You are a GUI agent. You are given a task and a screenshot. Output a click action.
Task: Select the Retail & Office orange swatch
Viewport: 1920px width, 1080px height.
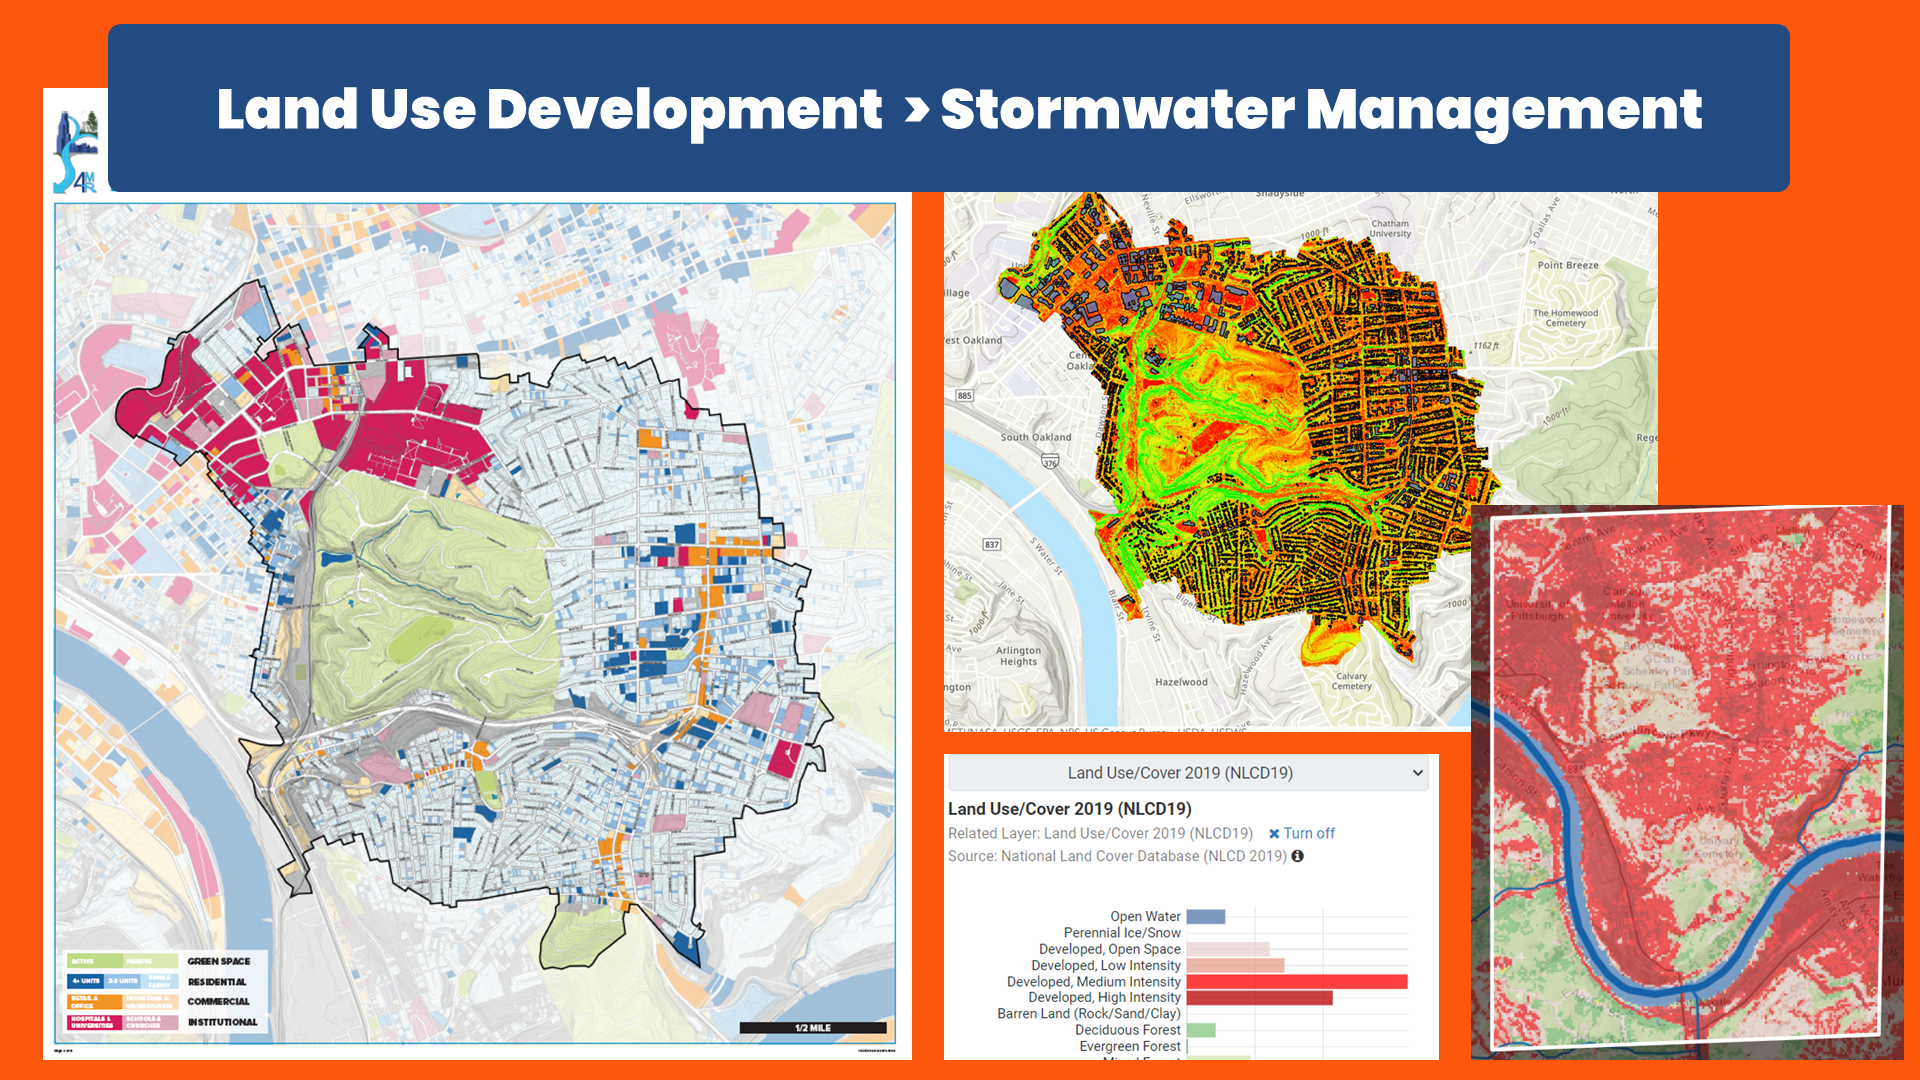pos(94,1001)
